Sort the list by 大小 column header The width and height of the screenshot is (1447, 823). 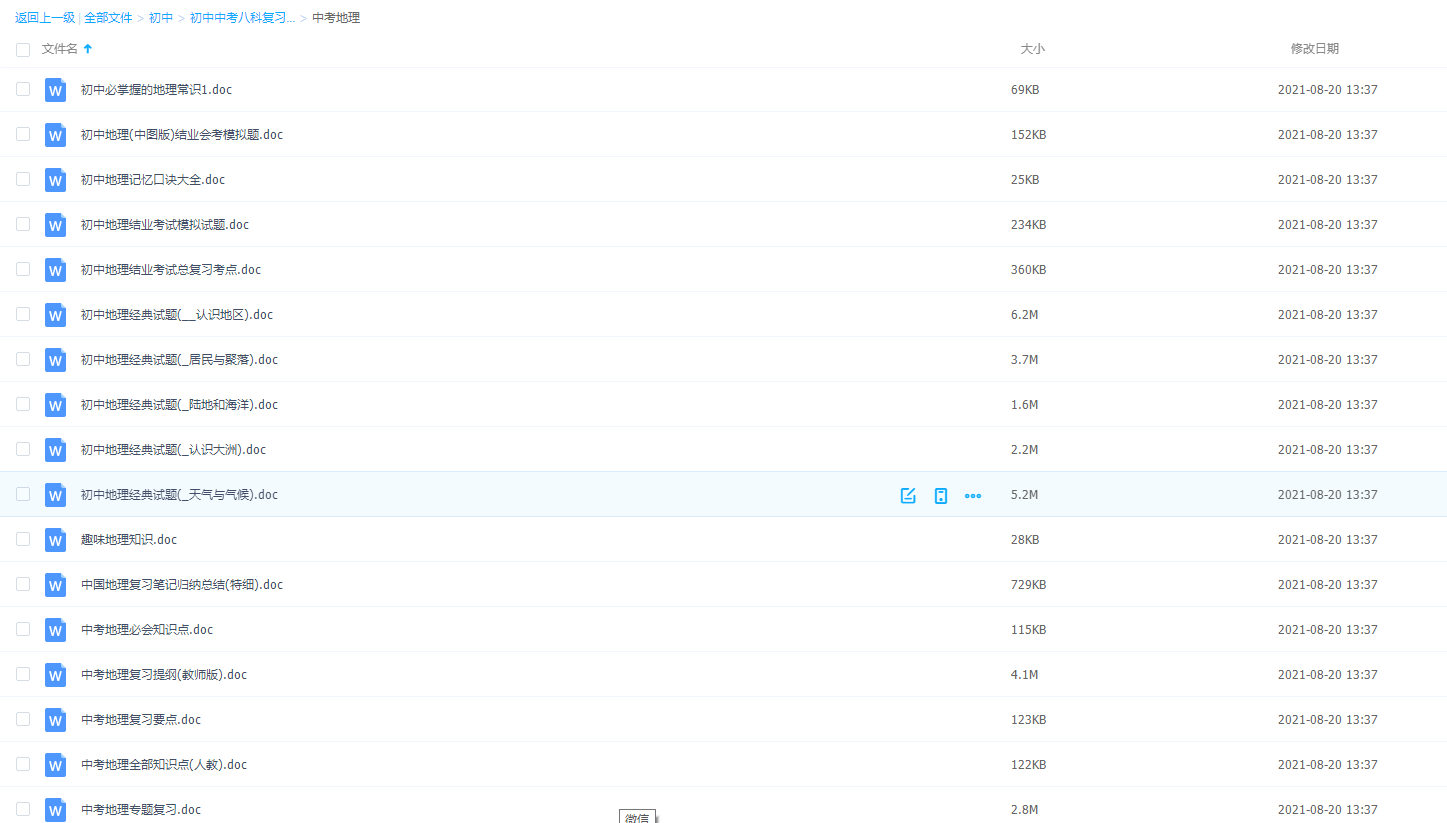(x=1032, y=49)
